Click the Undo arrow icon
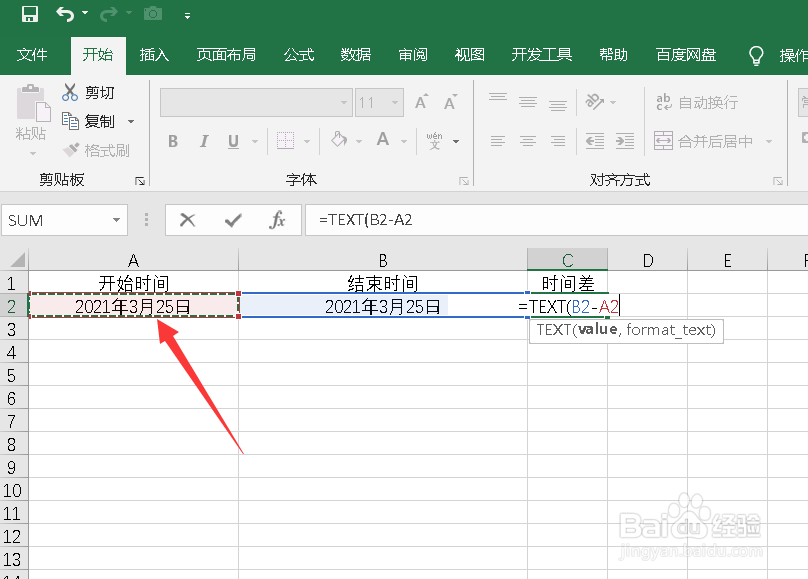Screen dimensions: 808x579 64,14
